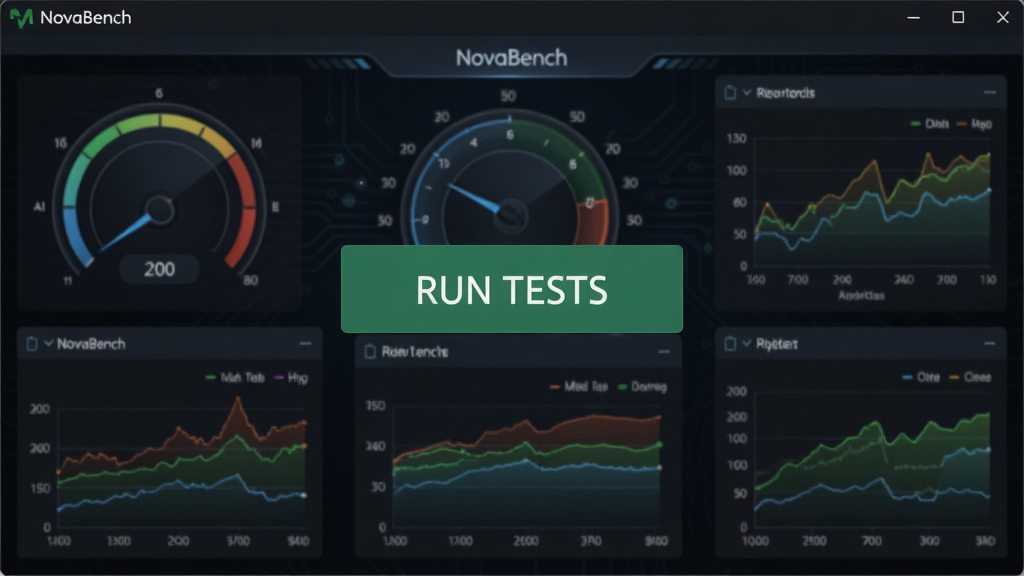Image resolution: width=1024 pixels, height=576 pixels.
Task: Click the NovaBench heading in the top banner
Action: [x=511, y=57]
